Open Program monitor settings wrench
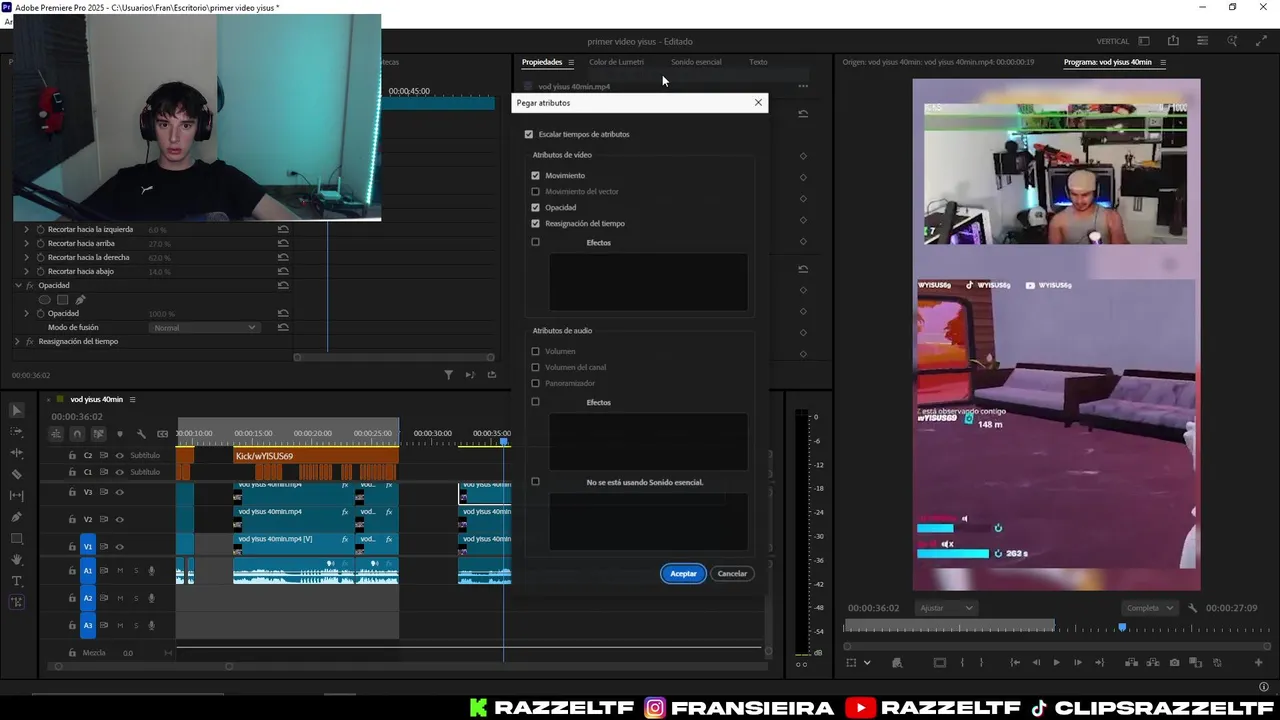Screen dimensions: 1280x720 point(1193,608)
